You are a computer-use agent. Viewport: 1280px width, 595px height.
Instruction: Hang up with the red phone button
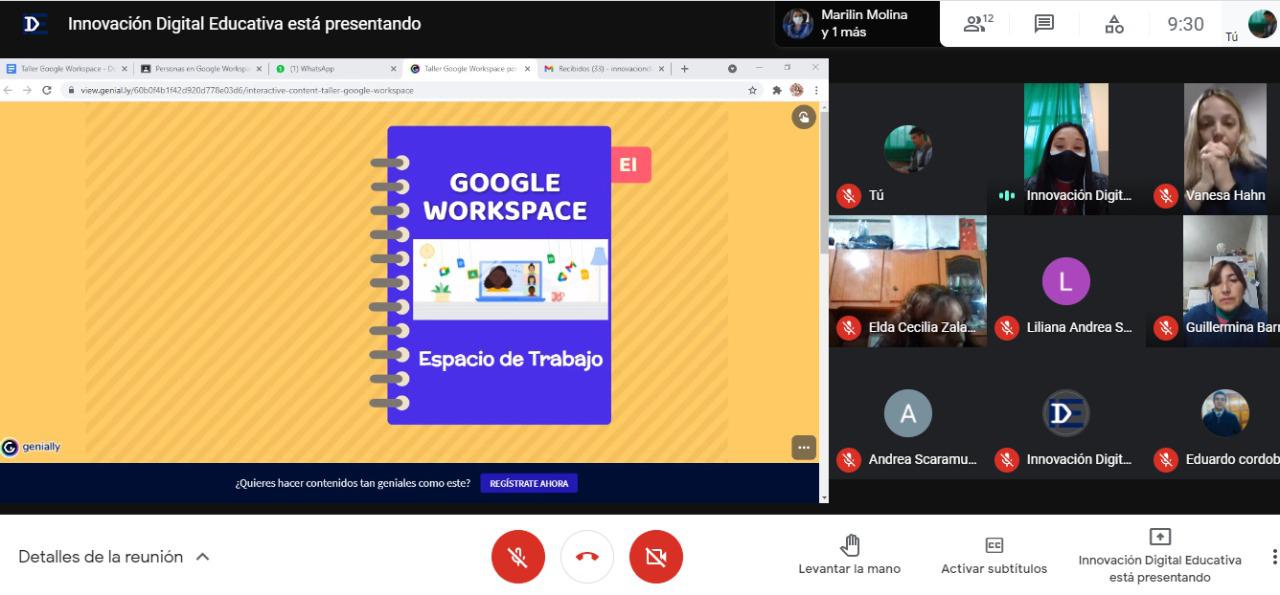[587, 556]
